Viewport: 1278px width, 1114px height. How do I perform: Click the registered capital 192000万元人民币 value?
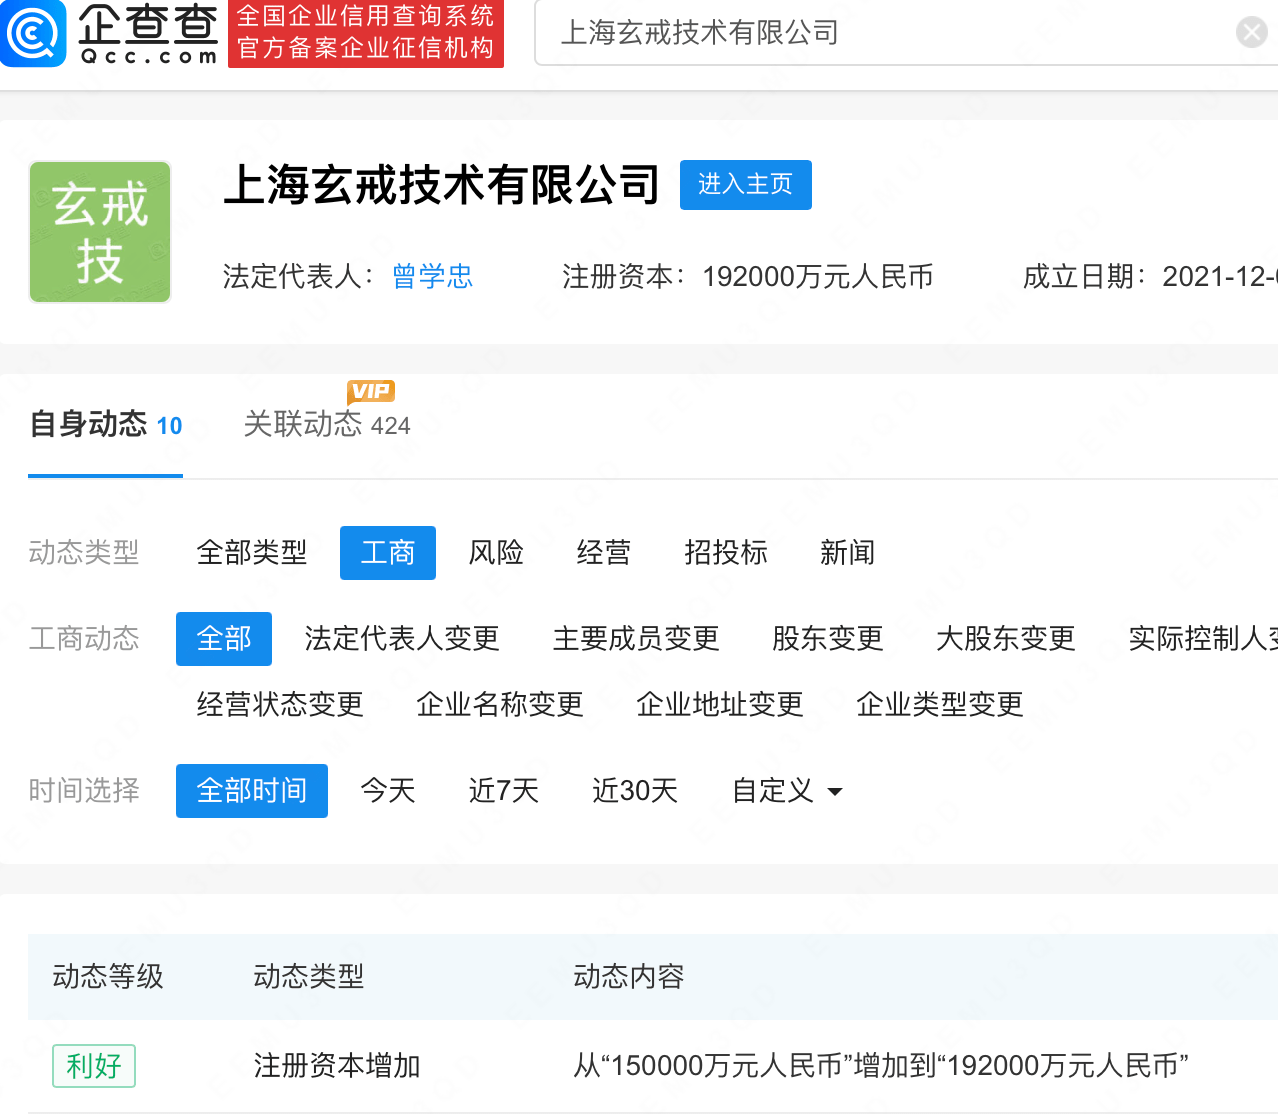[818, 276]
